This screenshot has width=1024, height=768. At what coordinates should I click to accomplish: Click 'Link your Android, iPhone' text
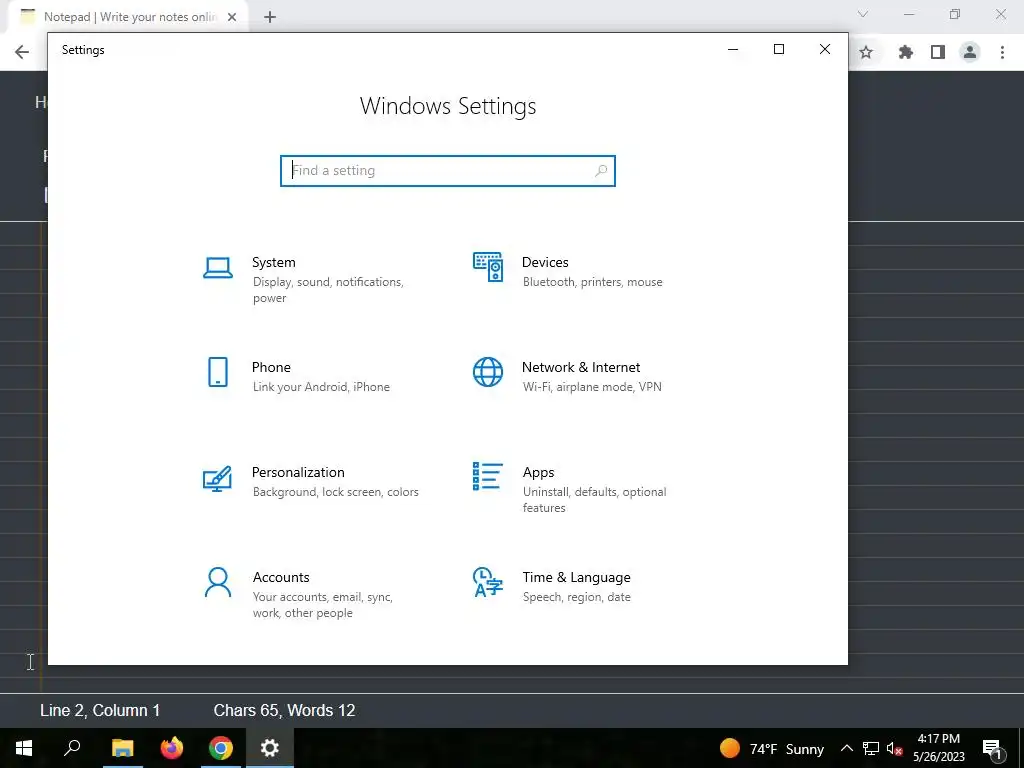click(x=321, y=387)
